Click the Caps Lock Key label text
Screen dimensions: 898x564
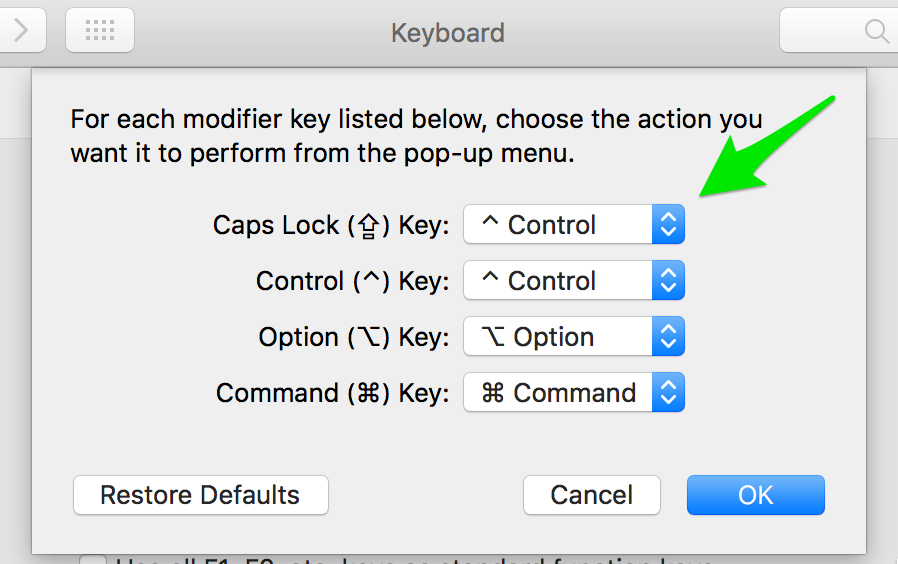coord(331,225)
